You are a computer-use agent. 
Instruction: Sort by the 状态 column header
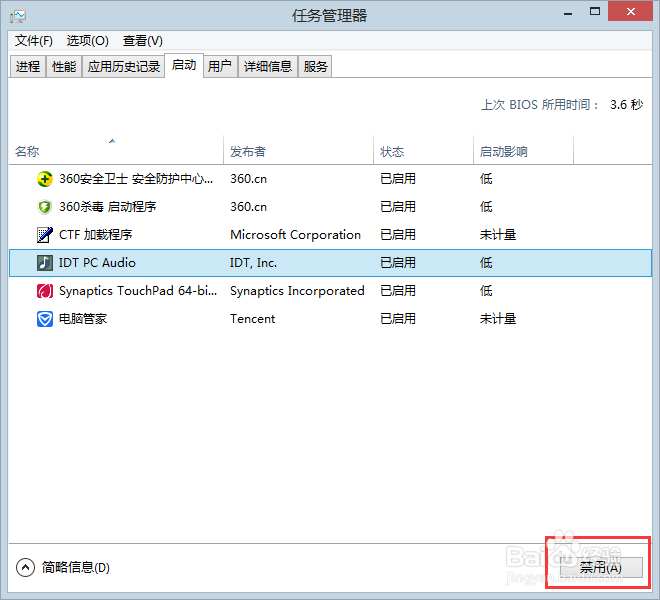pos(423,150)
